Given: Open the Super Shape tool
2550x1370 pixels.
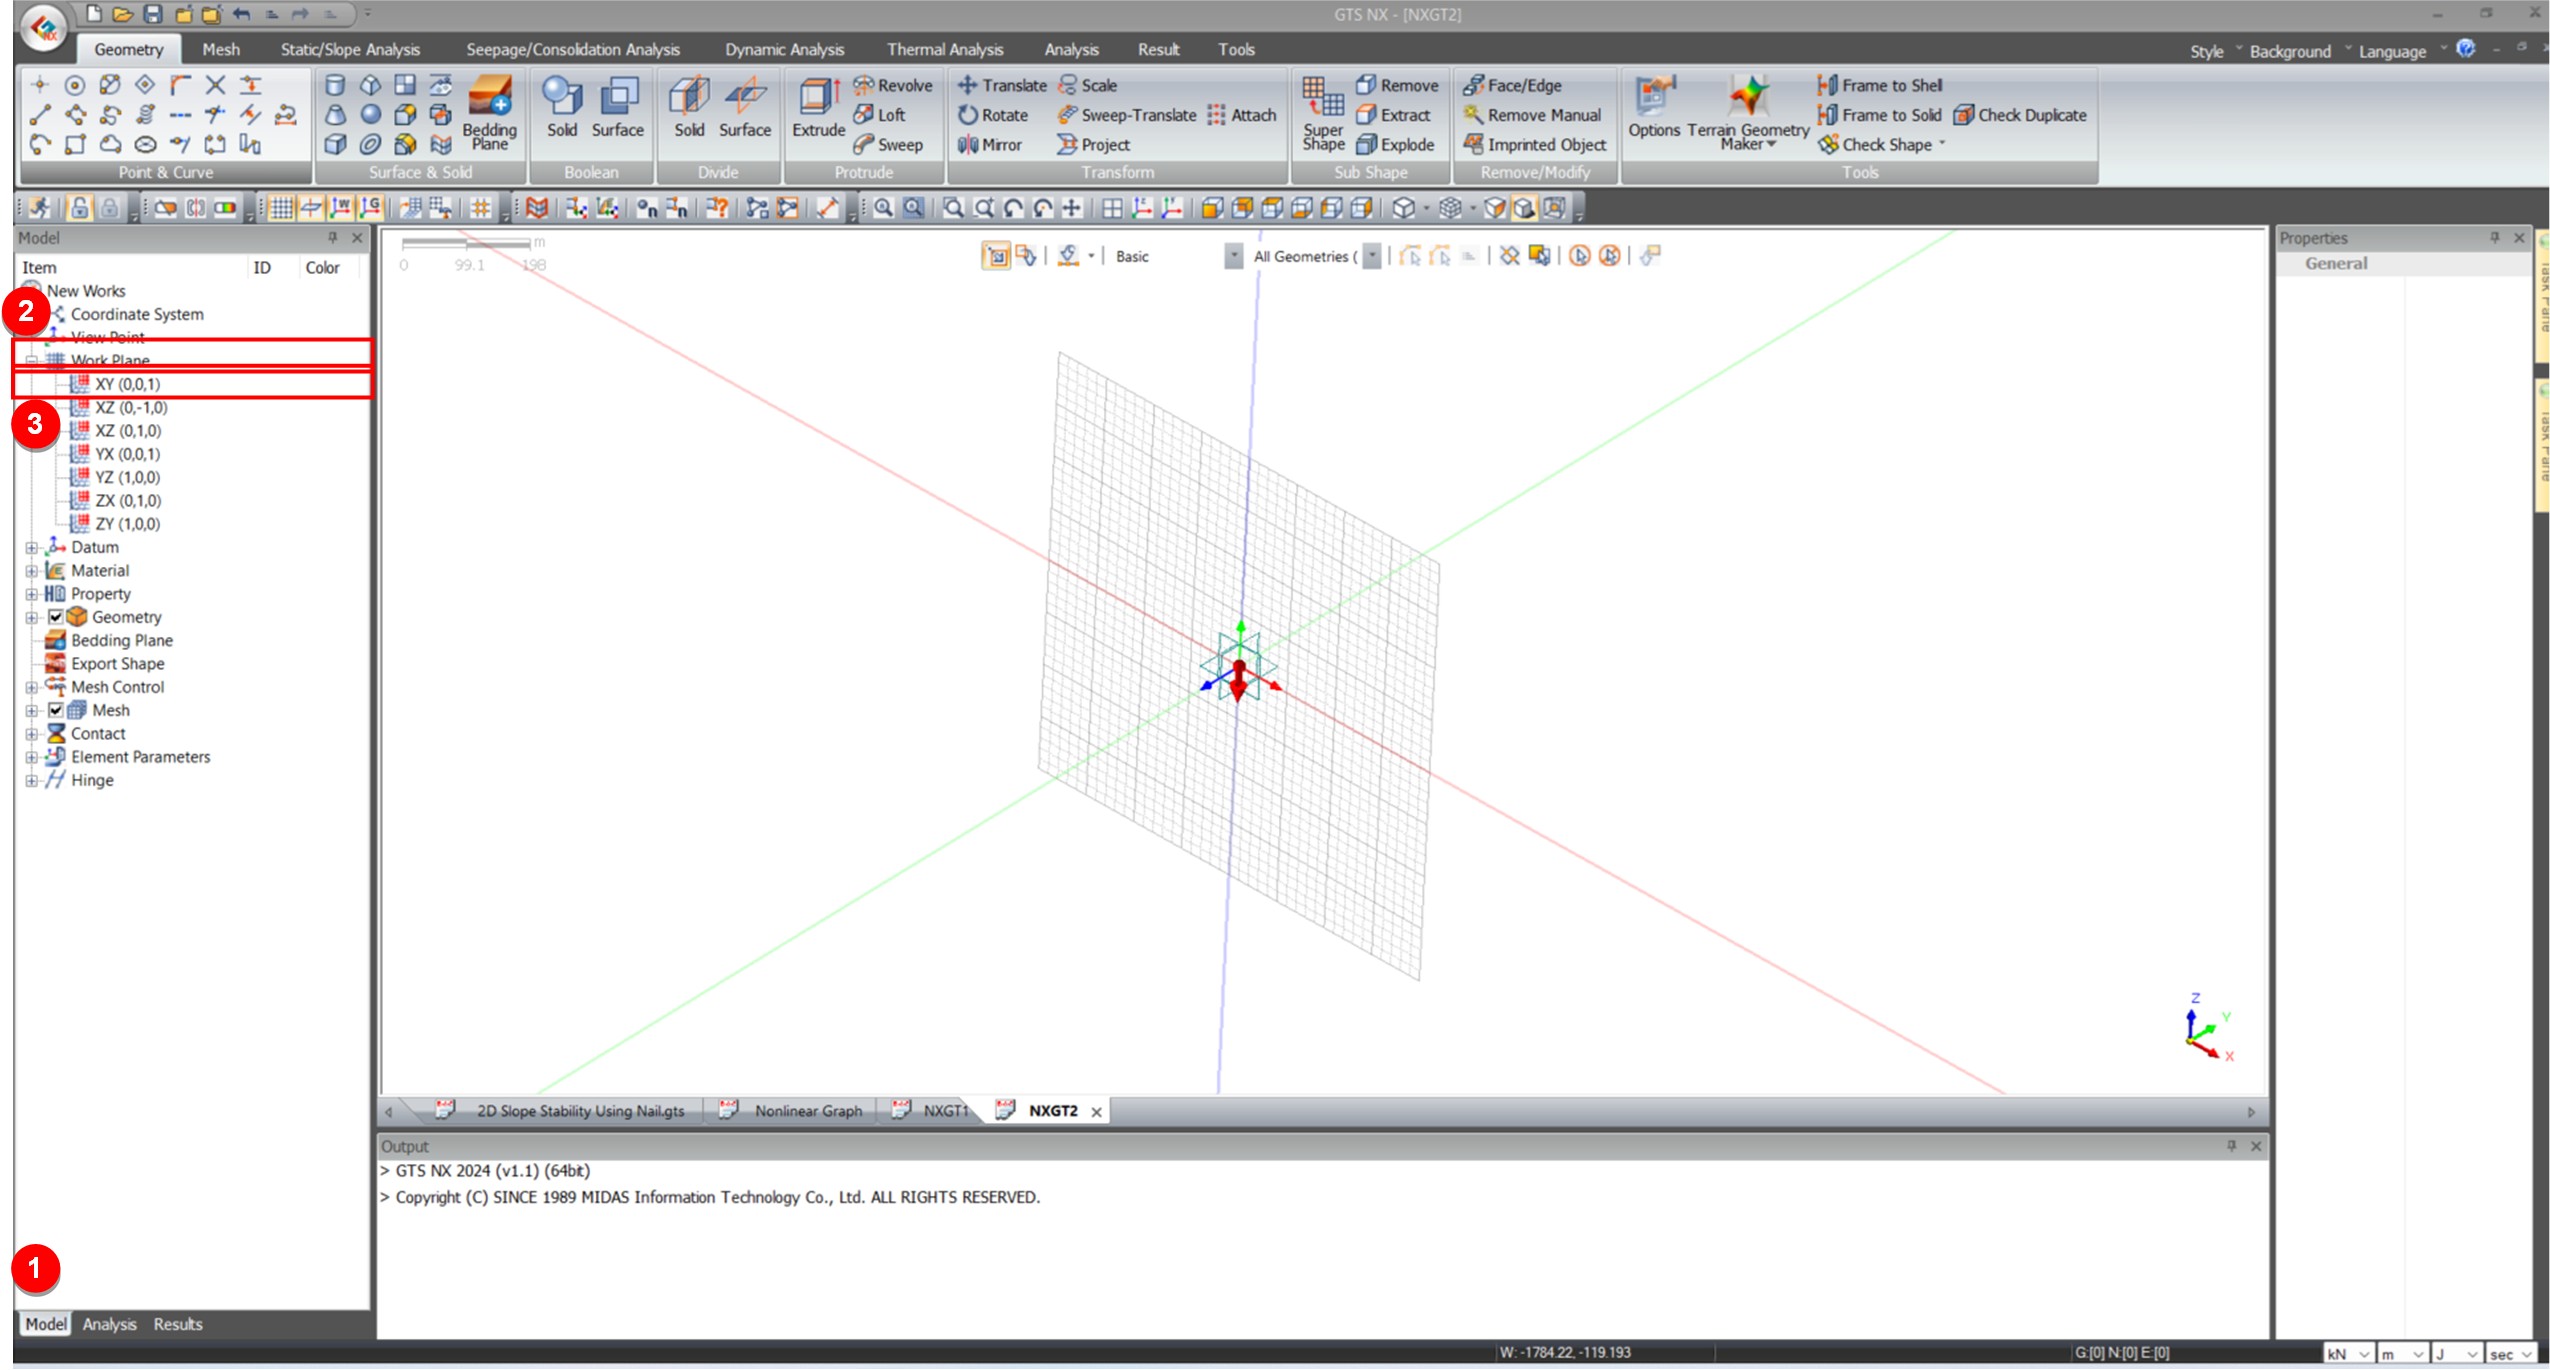Looking at the screenshot, I should click(x=1323, y=113).
